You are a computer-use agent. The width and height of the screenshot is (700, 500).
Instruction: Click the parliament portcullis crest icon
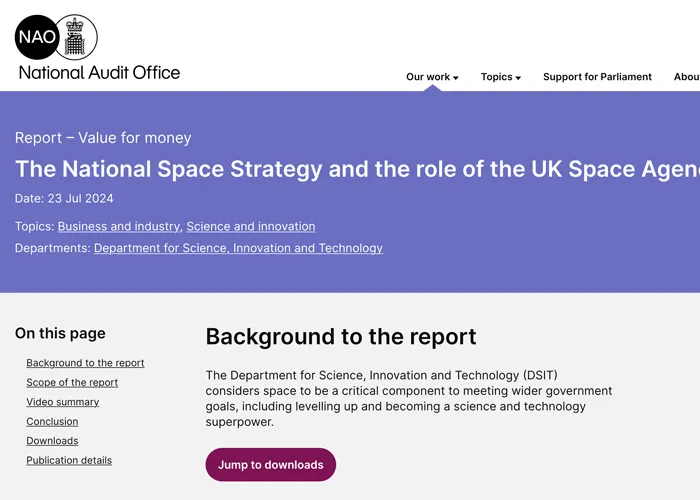tap(75, 37)
